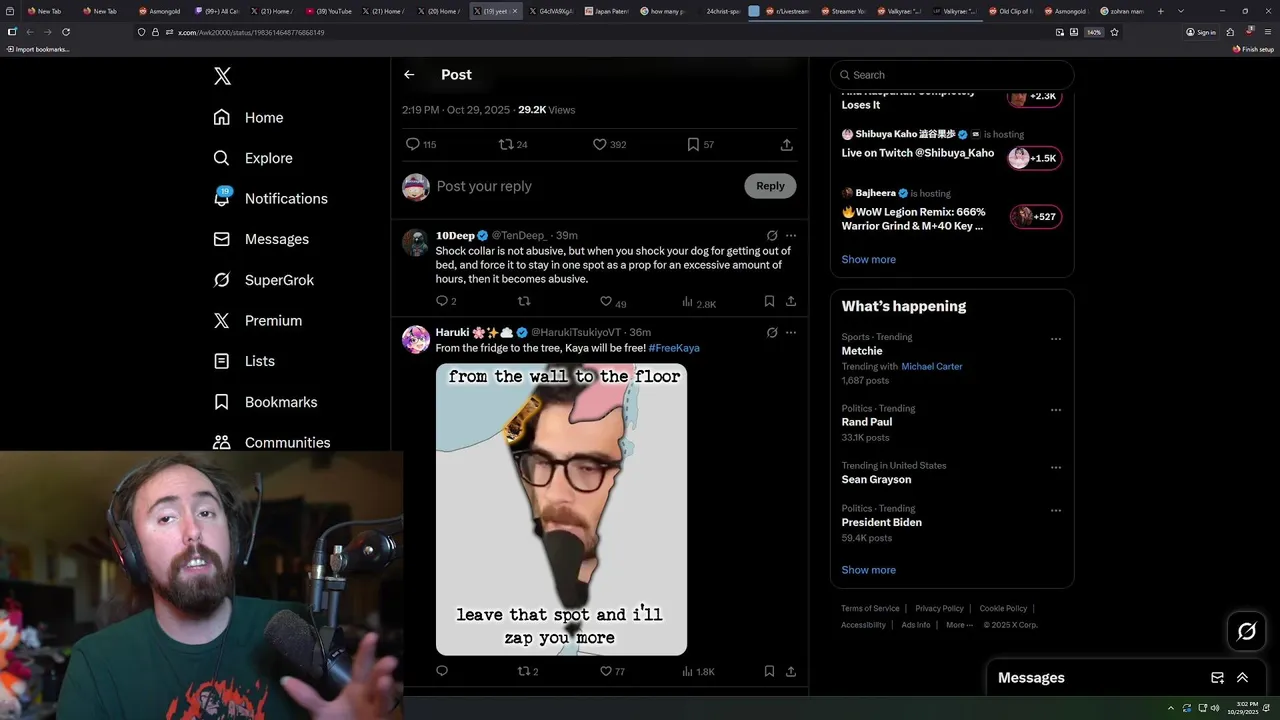Expand the Messages drawer with chevrons
The height and width of the screenshot is (720, 1280).
pyautogui.click(x=1242, y=677)
